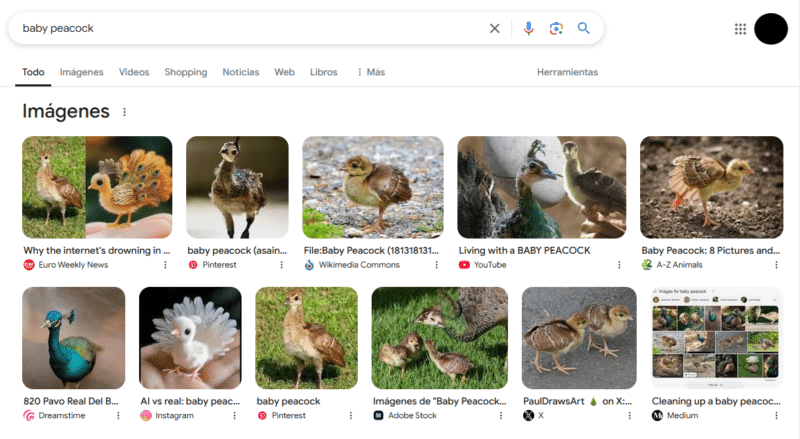This screenshot has width=800, height=439.
Task: Clear the search box text
Action: (494, 29)
